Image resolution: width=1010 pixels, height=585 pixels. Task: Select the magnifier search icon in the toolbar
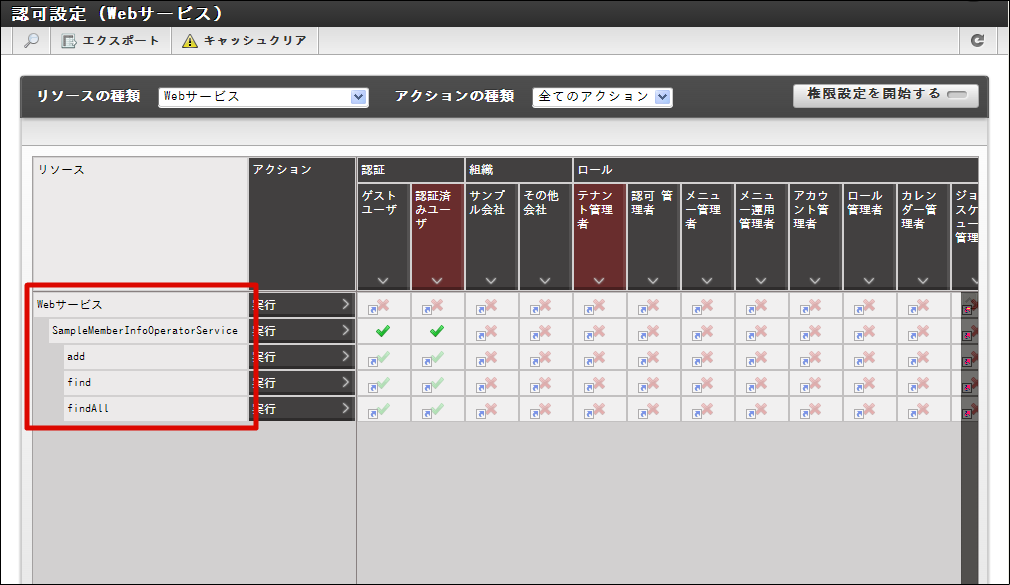point(30,40)
